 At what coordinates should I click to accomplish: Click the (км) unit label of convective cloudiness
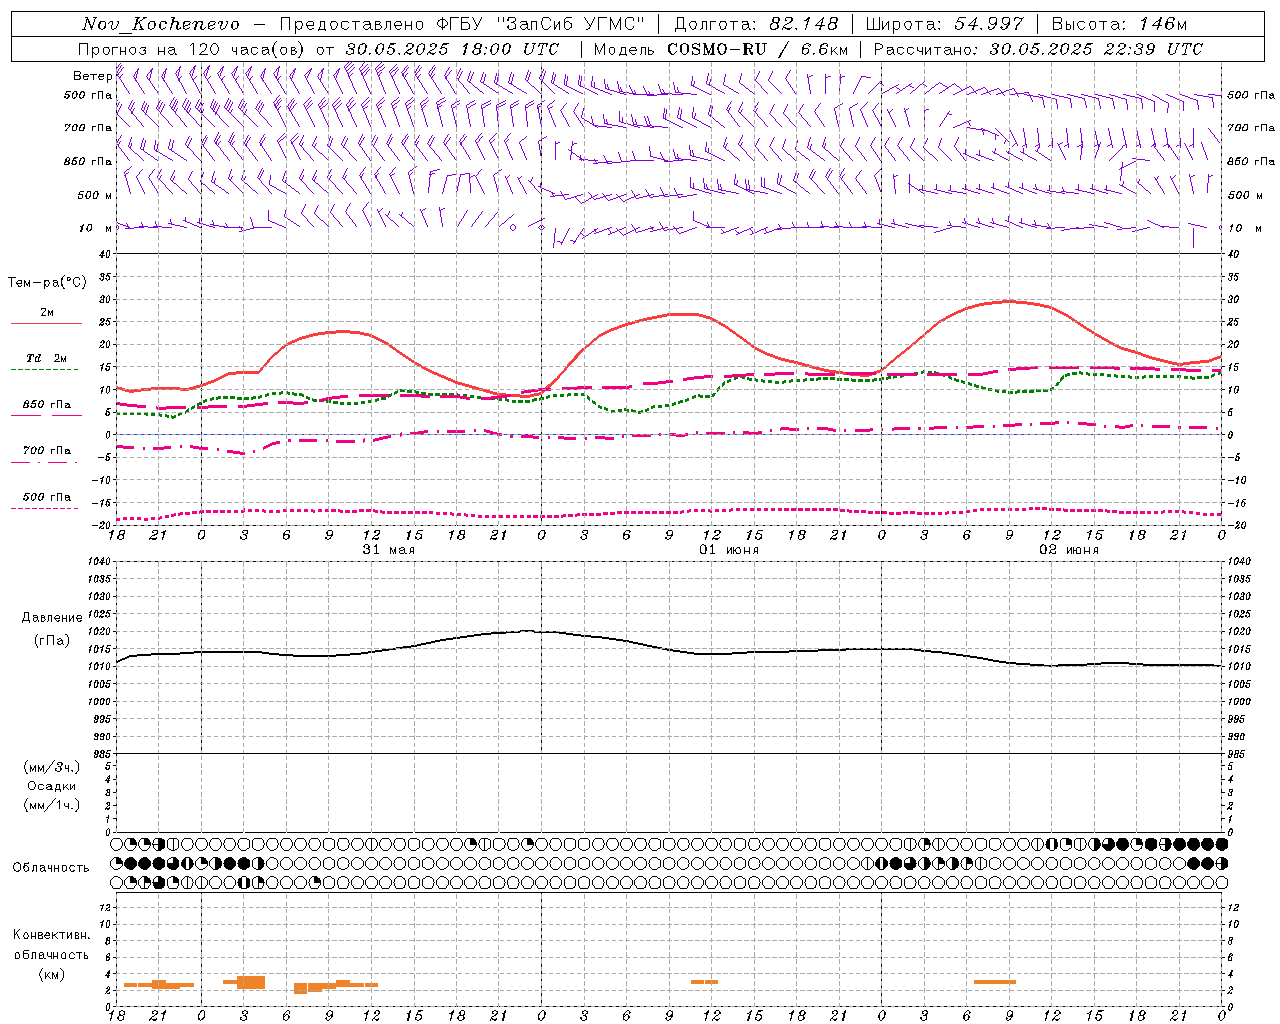click(52, 974)
